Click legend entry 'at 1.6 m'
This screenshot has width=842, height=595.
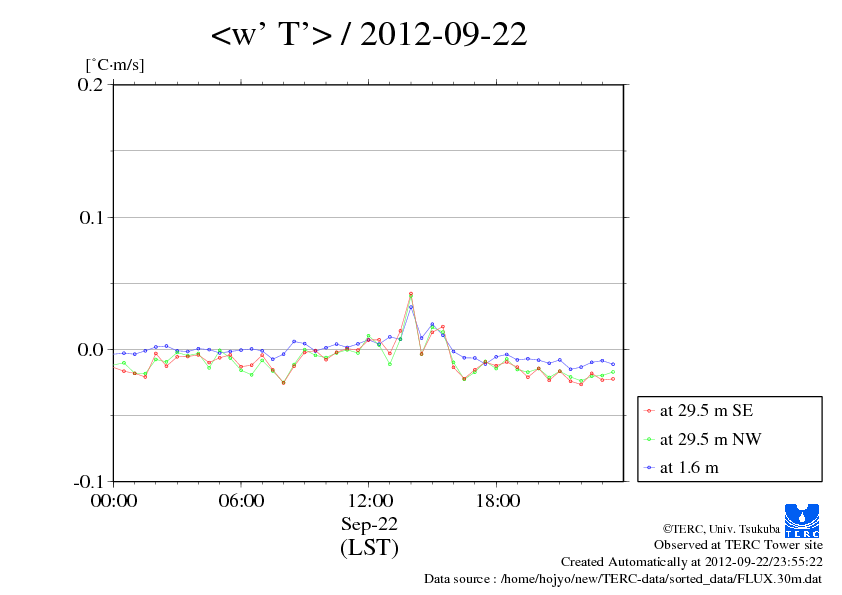click(x=689, y=468)
